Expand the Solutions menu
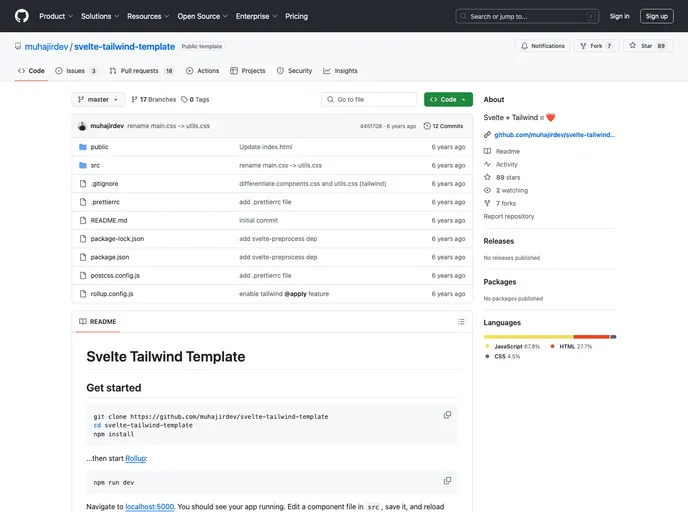 pyautogui.click(x=100, y=16)
